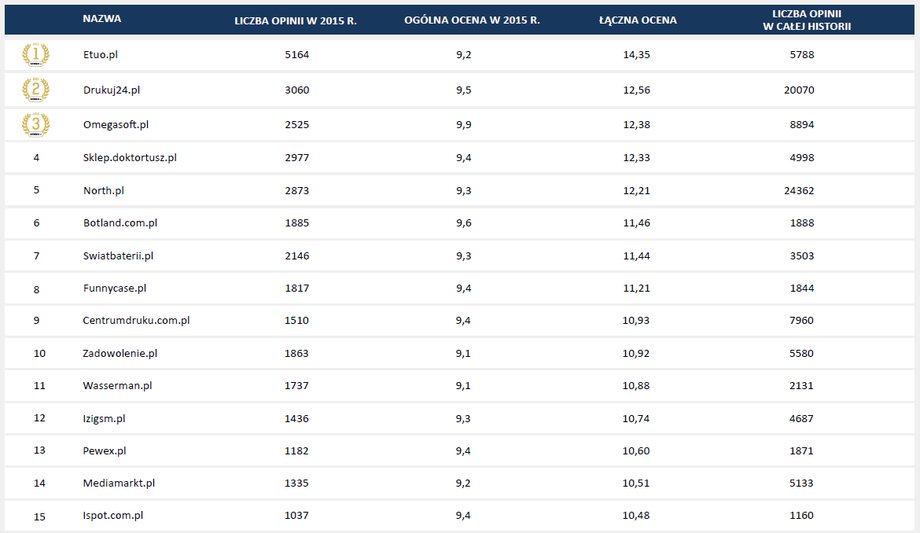The height and width of the screenshot is (533, 920).
Task: Open the Etuo.pl store link
Action: coord(100,55)
